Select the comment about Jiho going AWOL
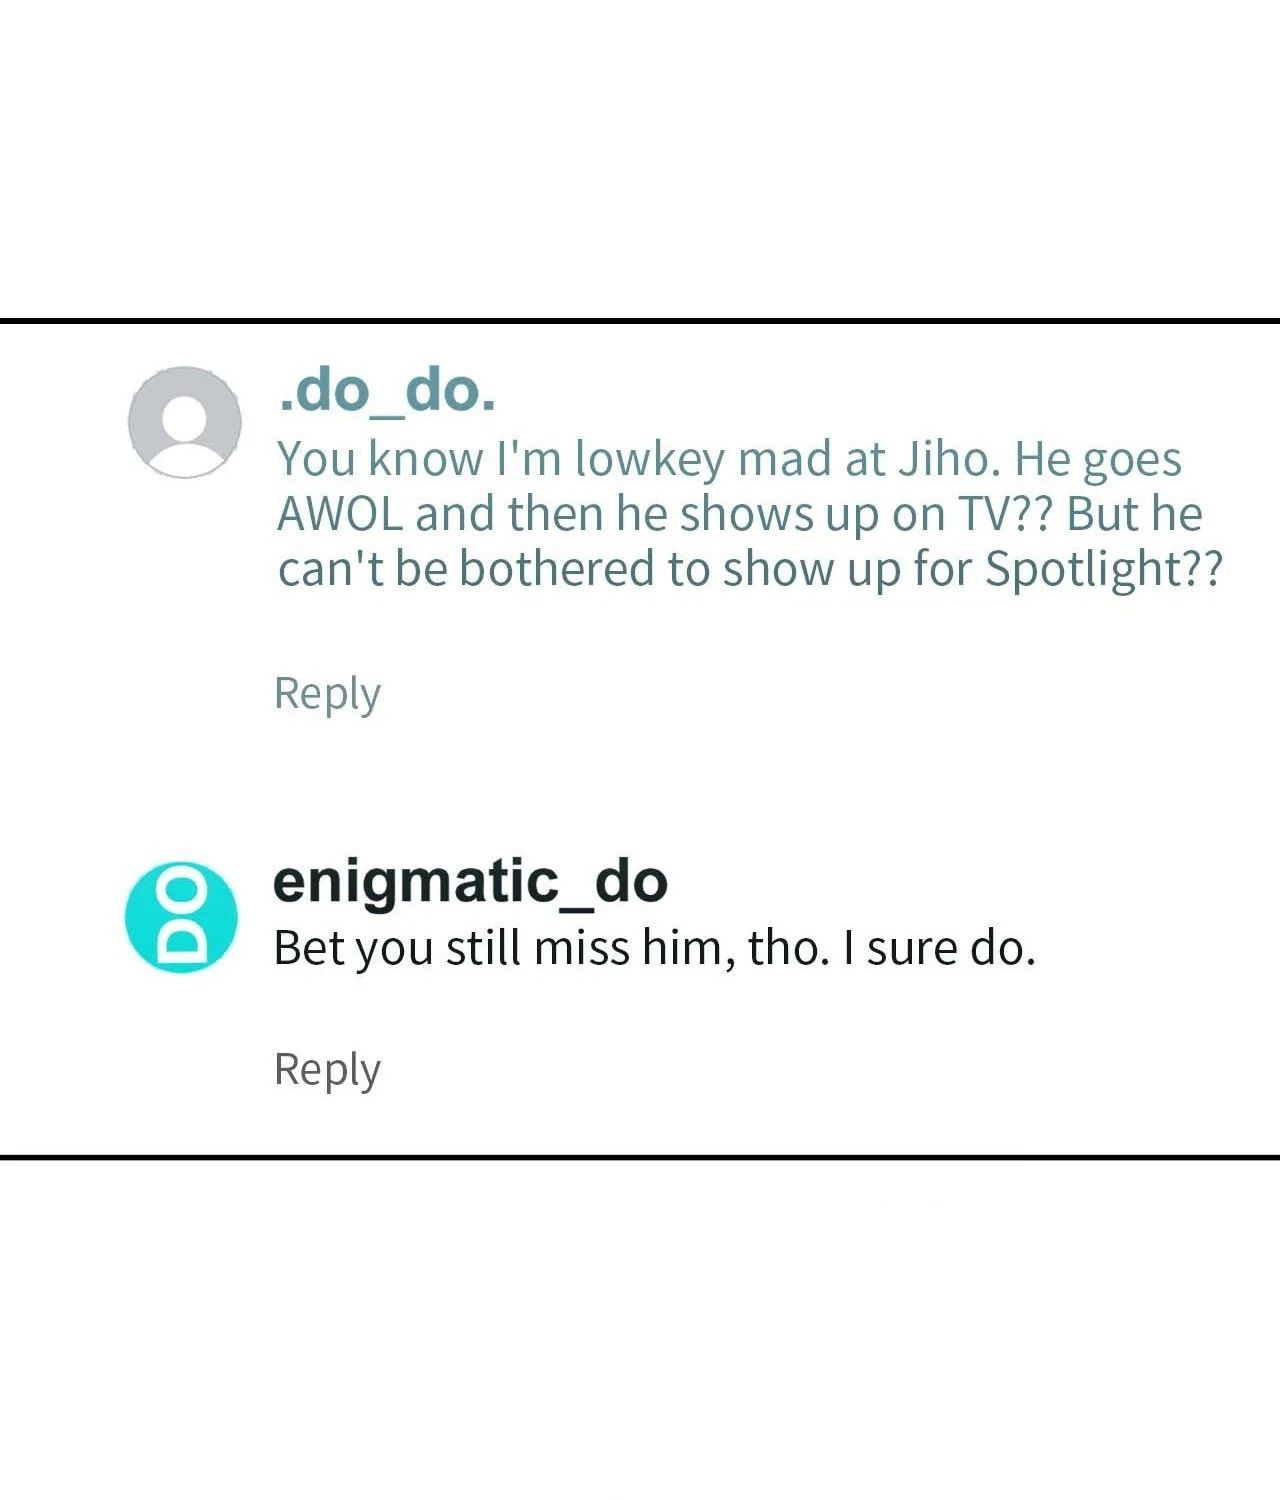Image resolution: width=1280 pixels, height=1500 pixels. coord(750,513)
